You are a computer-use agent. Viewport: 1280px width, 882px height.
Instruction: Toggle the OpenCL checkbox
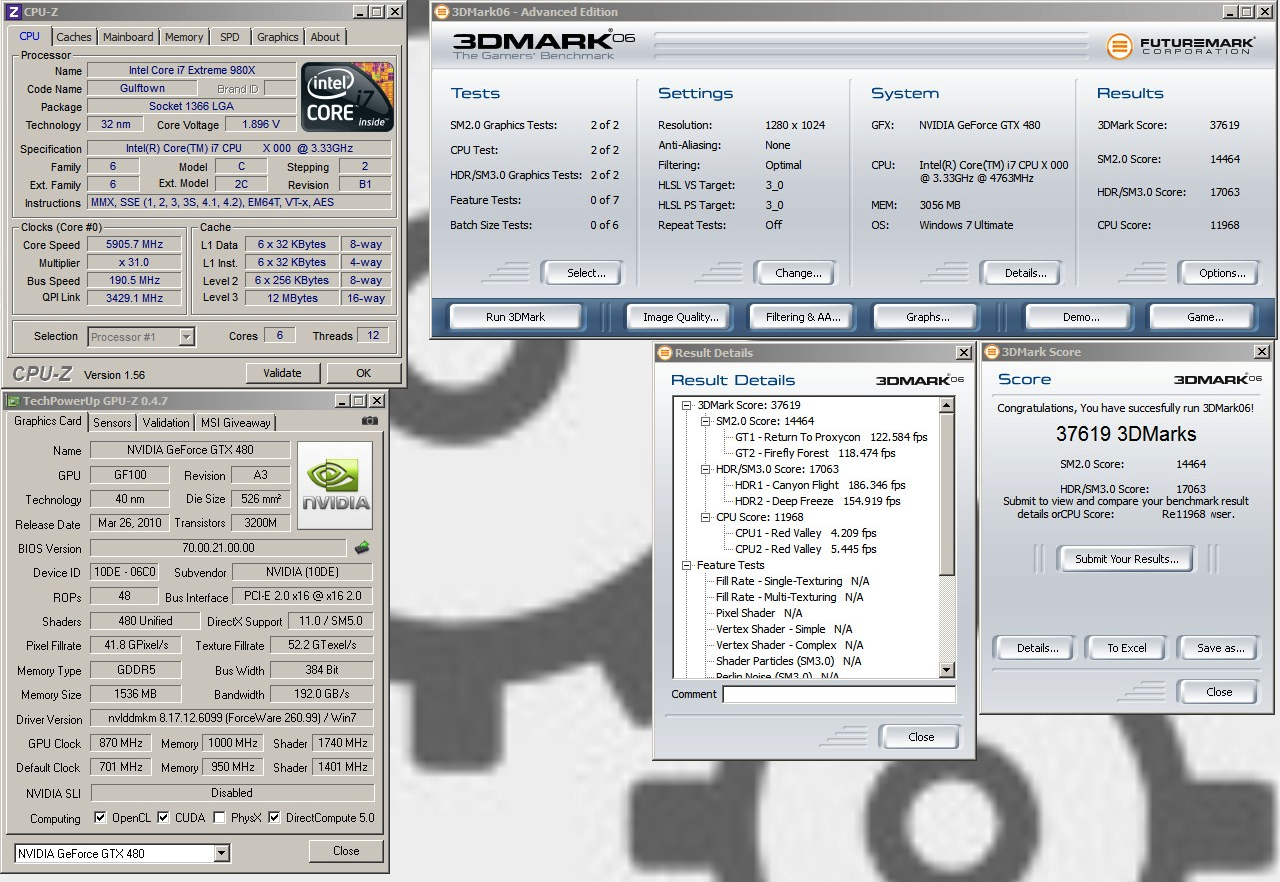click(x=100, y=818)
